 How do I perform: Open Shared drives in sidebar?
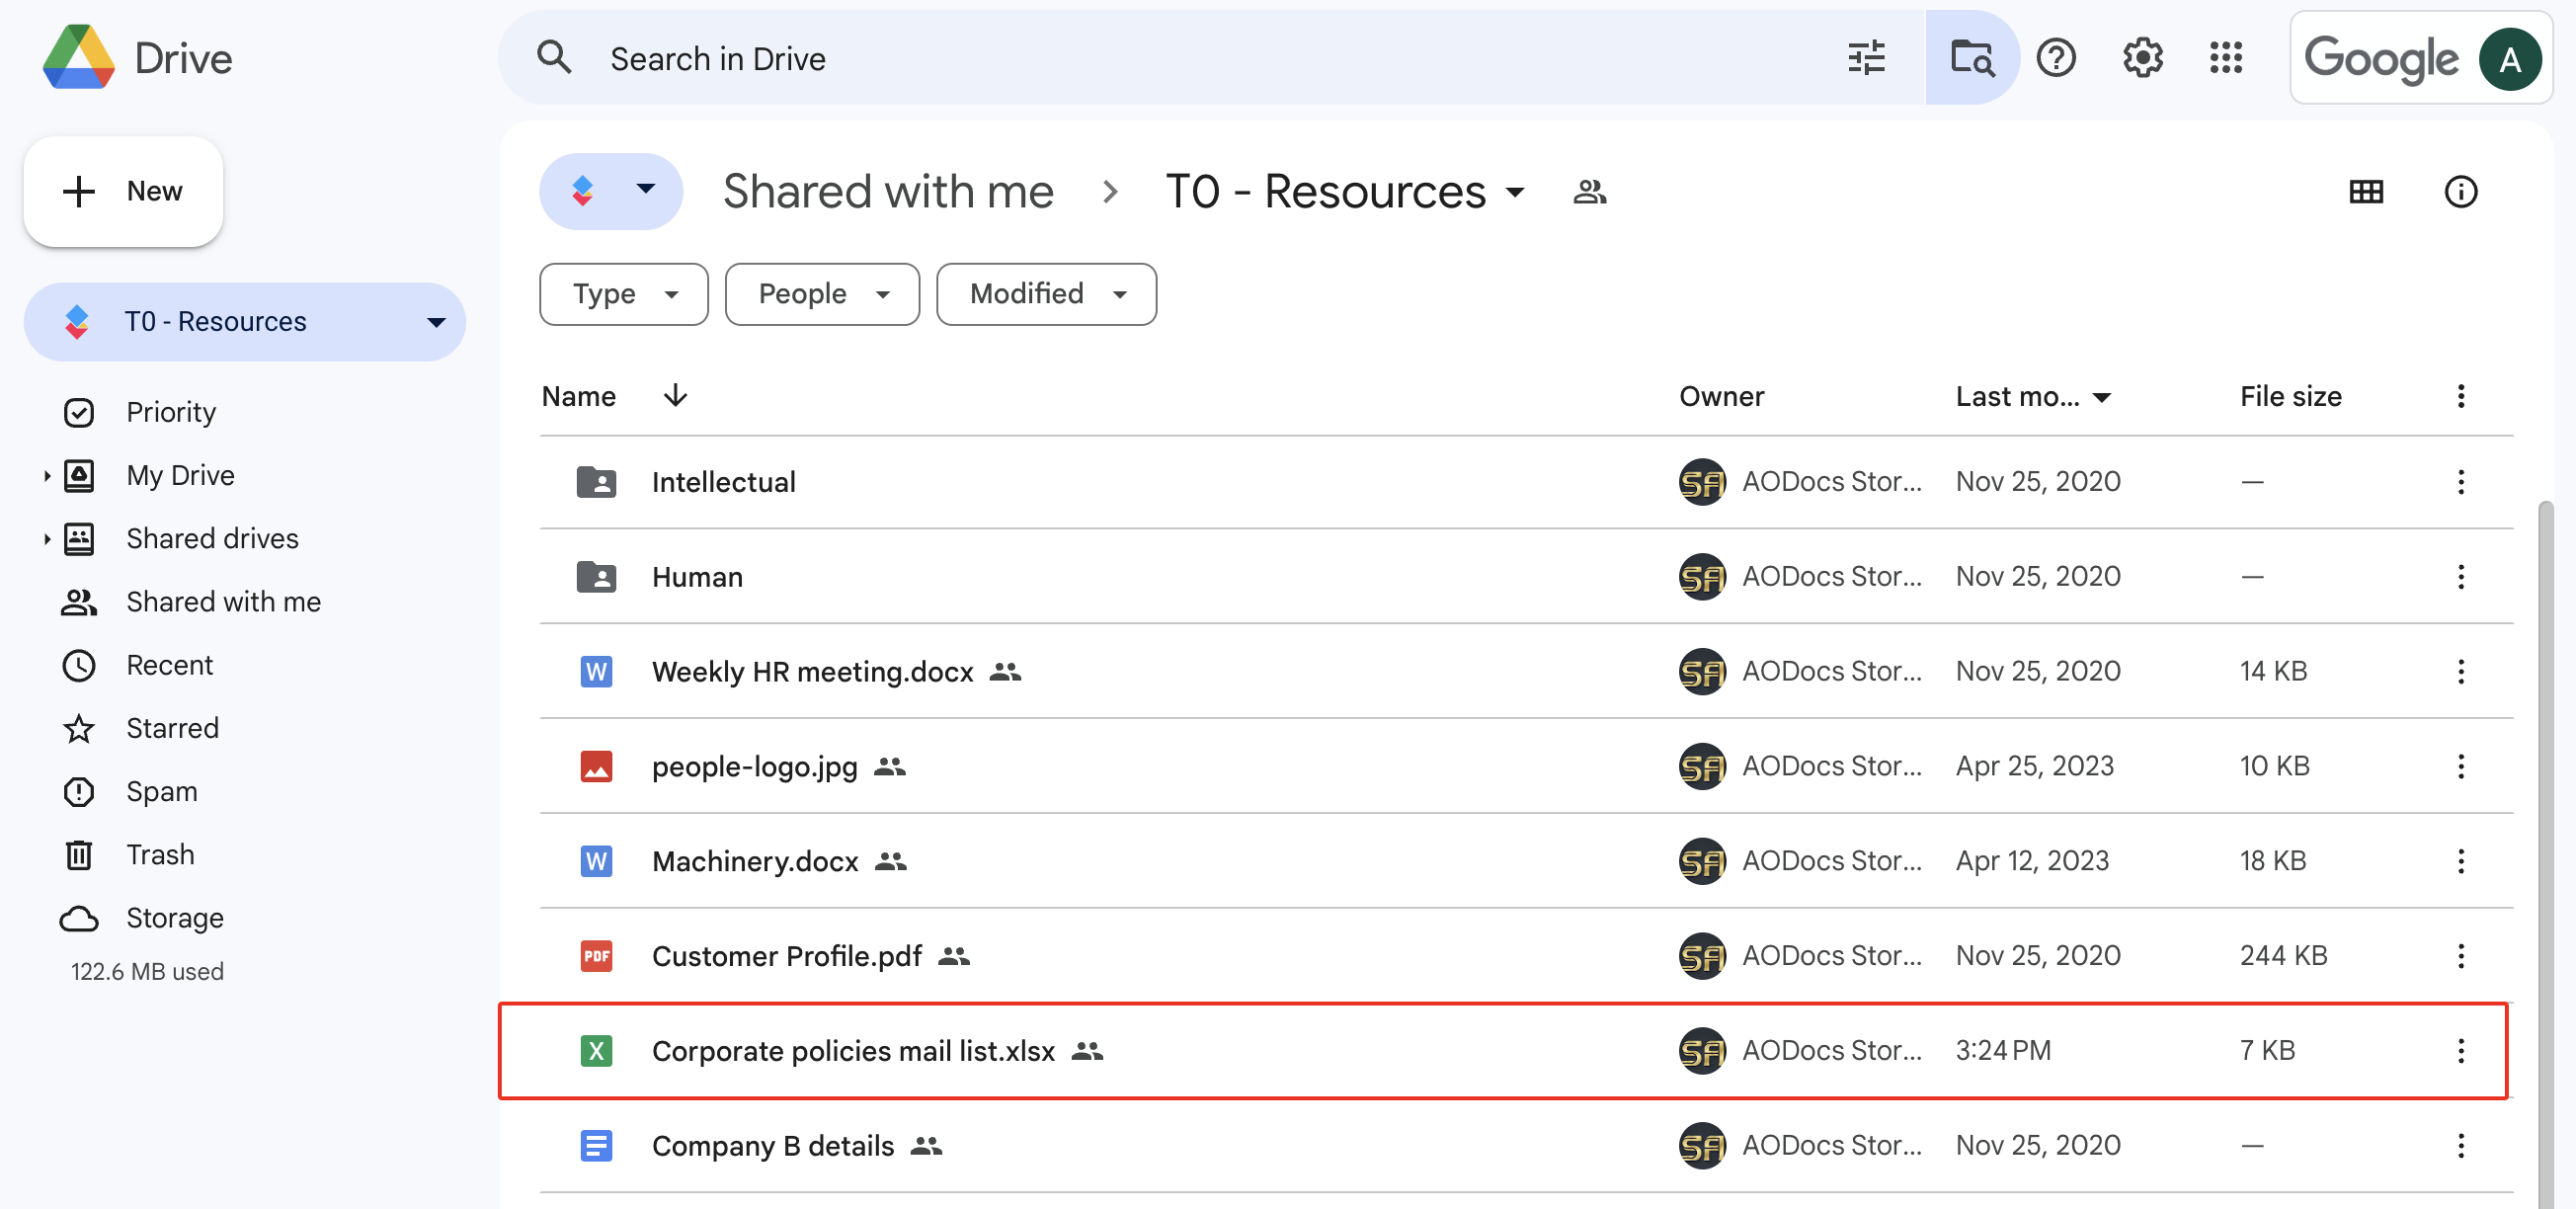(212, 538)
